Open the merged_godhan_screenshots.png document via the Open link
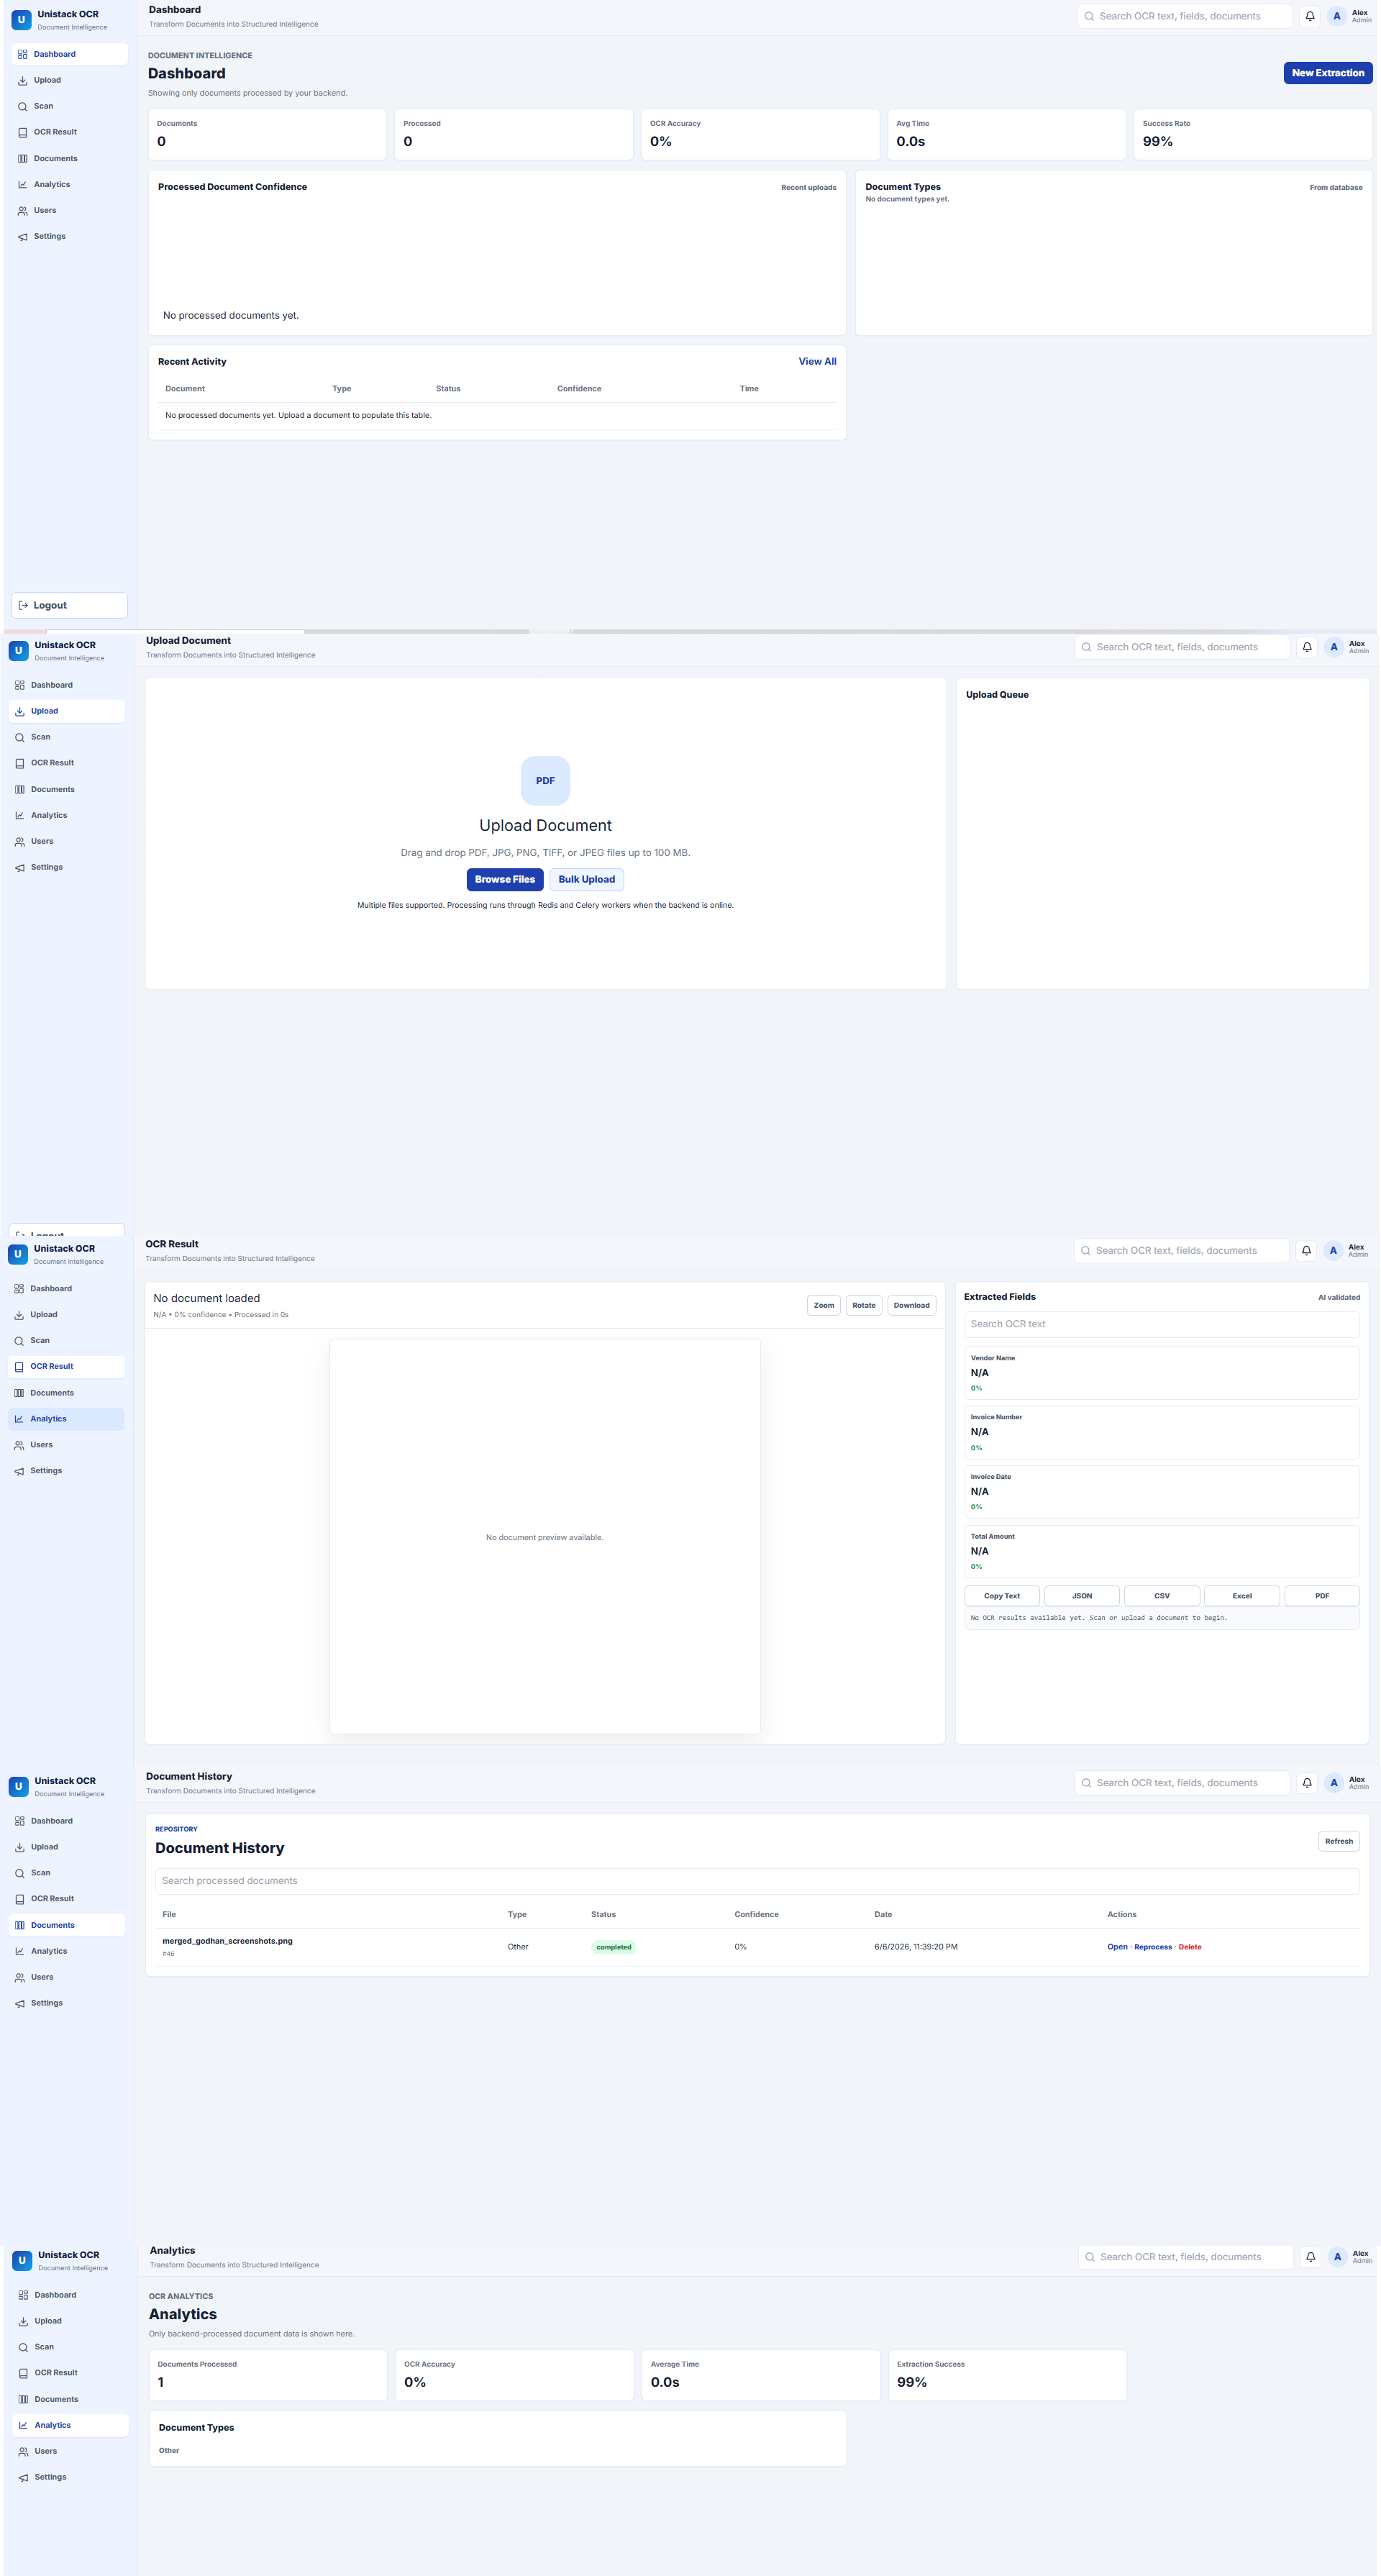1381x2576 pixels. 1117,1946
